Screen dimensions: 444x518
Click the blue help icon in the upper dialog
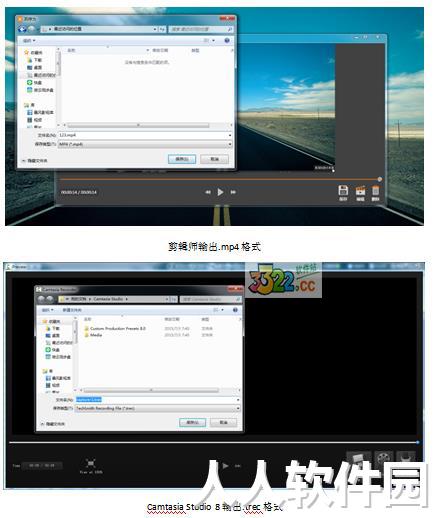pyautogui.click(x=227, y=40)
